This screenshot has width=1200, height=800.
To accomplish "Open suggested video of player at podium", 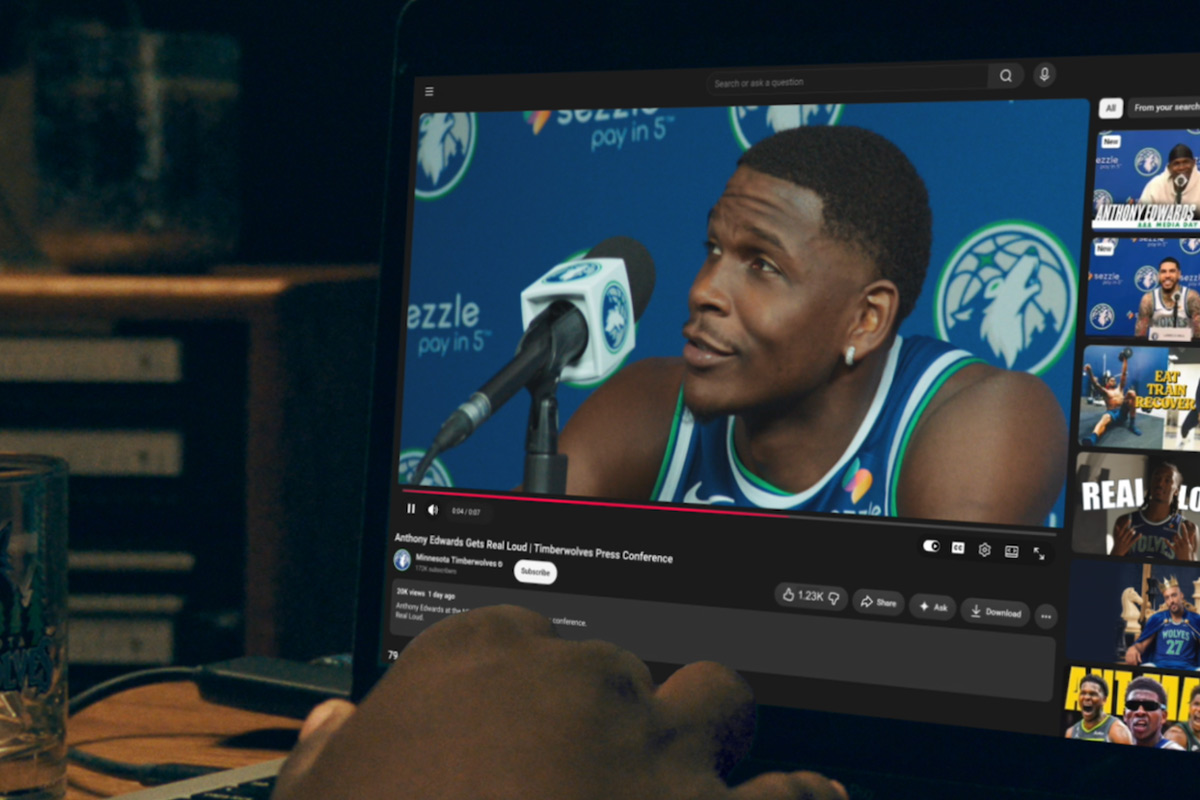I will (1142, 287).
